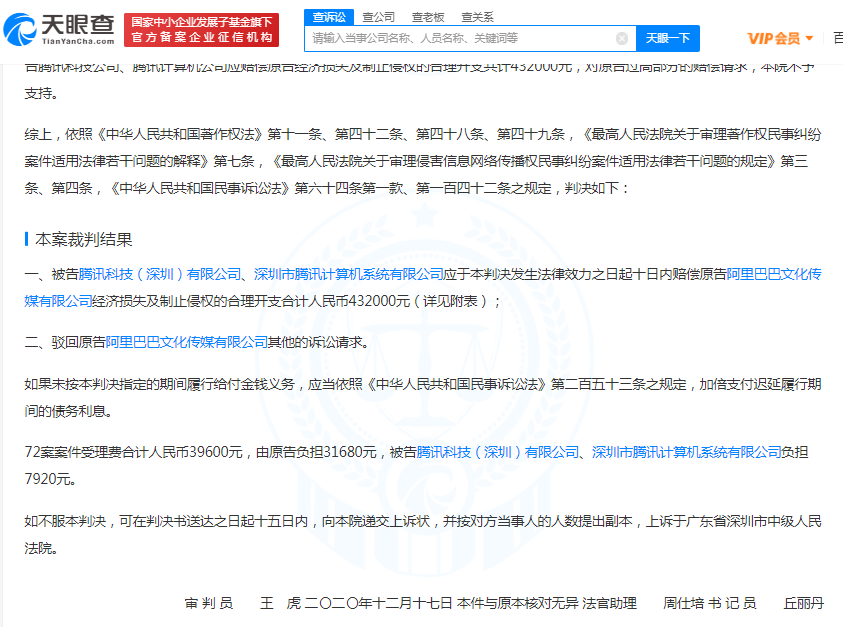The width and height of the screenshot is (843, 627).
Task: Click the 天眼一下 search button
Action: click(x=667, y=38)
